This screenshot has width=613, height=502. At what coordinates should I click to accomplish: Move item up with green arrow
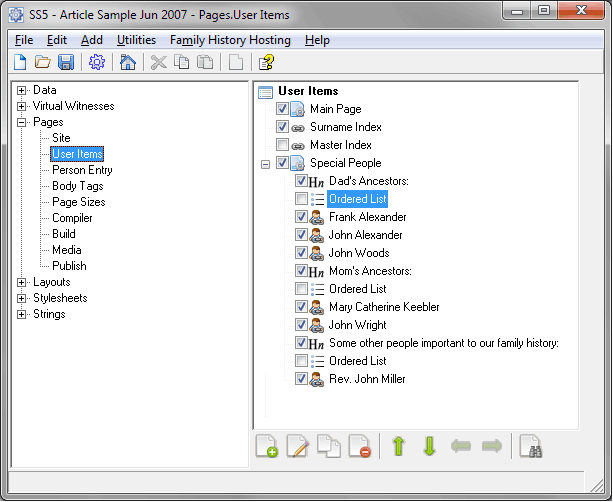pyautogui.click(x=398, y=446)
